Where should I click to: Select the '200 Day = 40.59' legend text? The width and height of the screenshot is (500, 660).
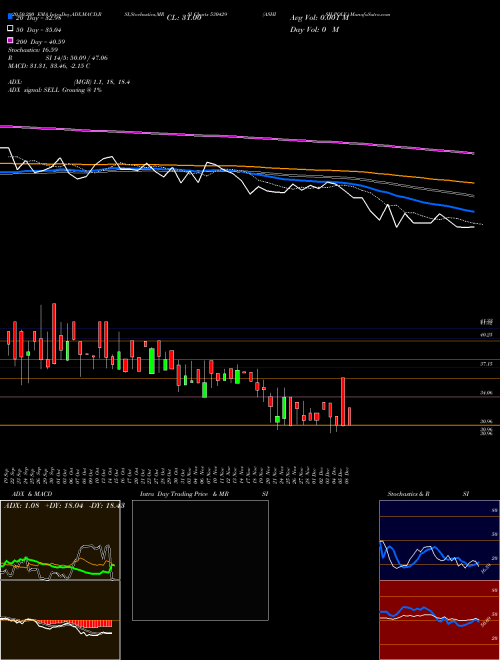click(40, 42)
